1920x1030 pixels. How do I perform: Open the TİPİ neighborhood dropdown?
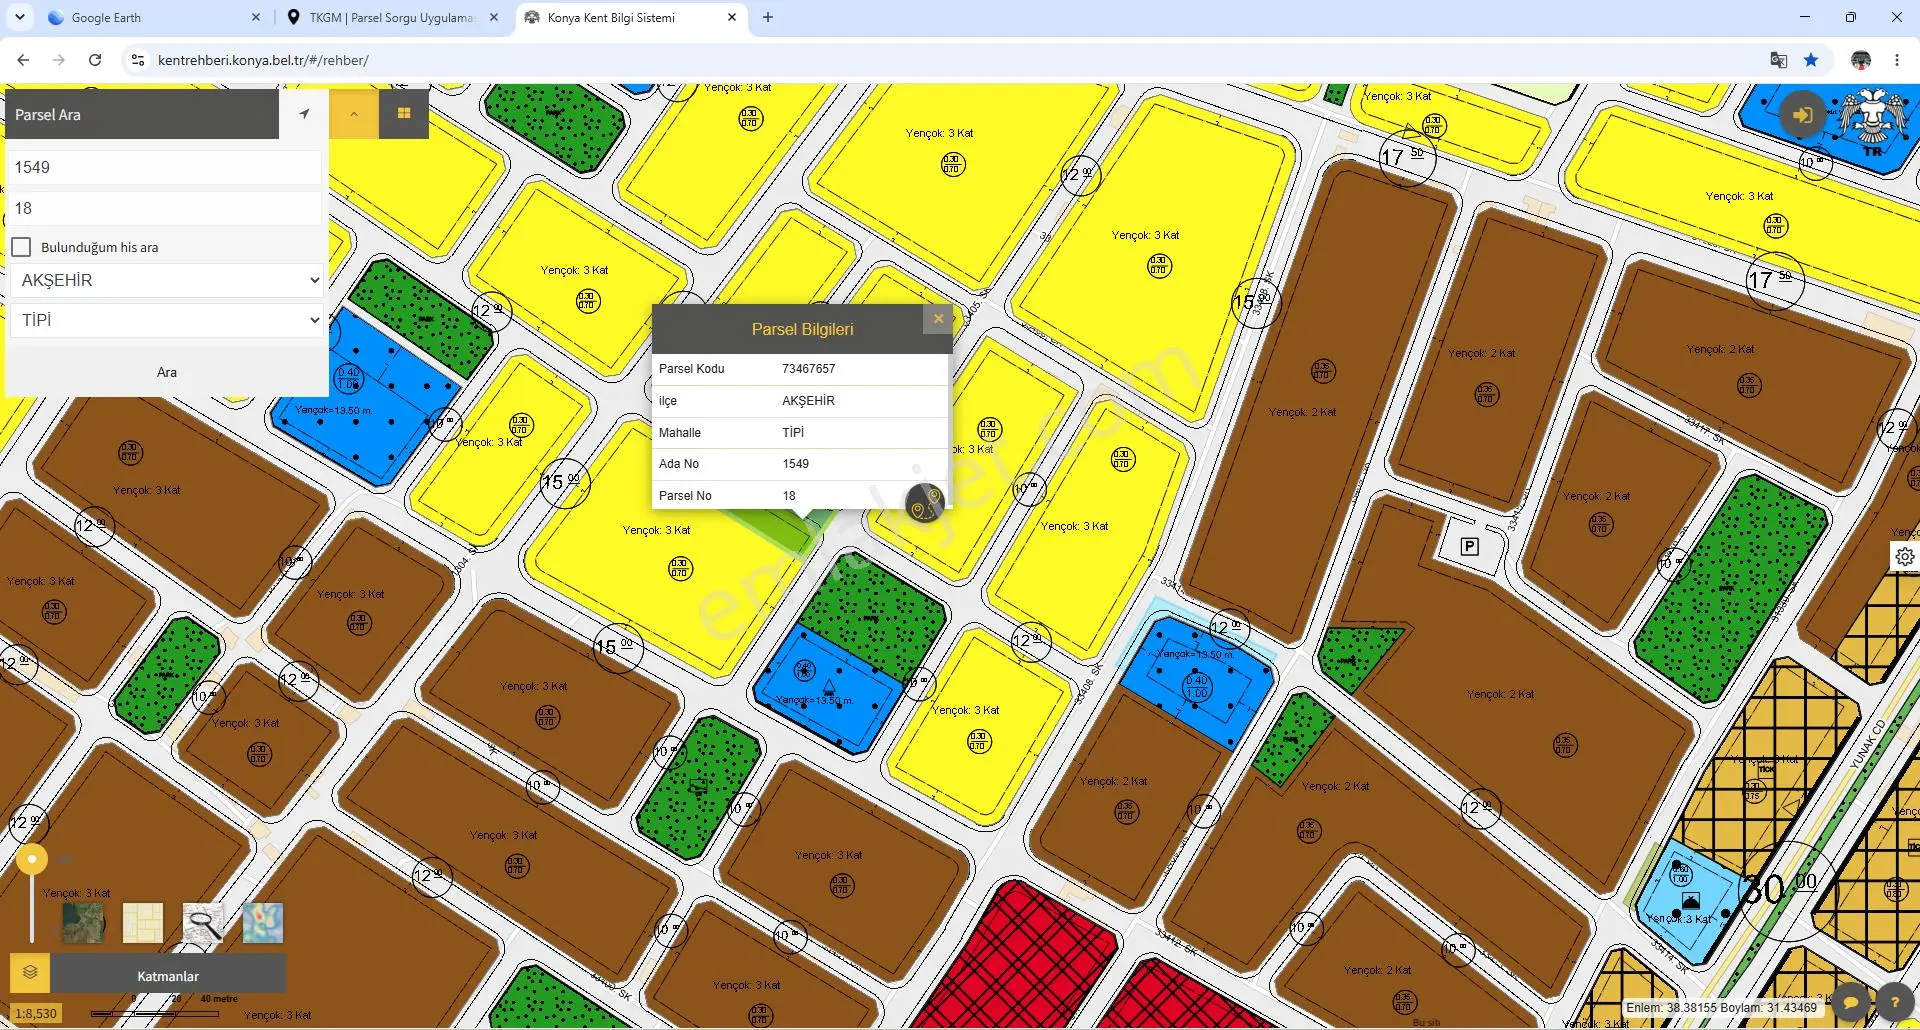(167, 320)
